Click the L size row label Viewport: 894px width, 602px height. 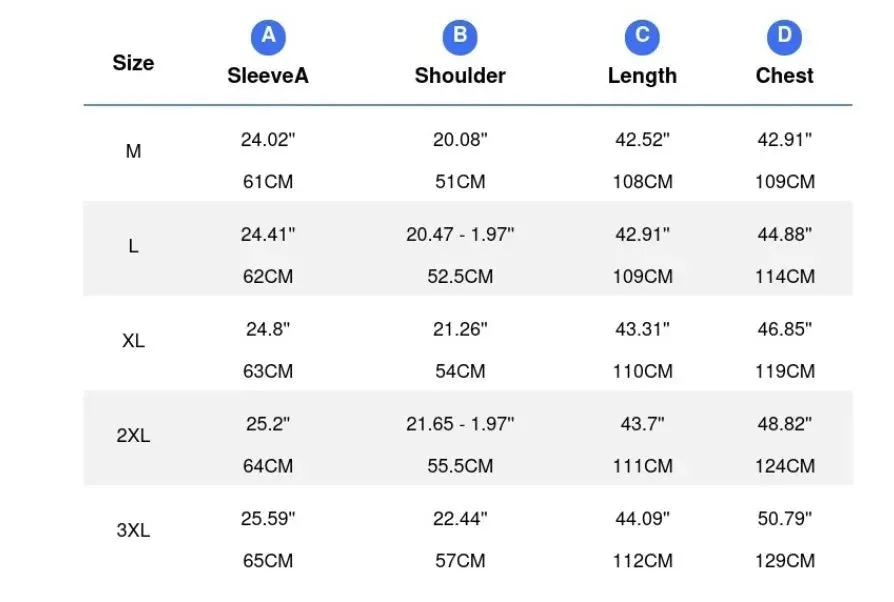pyautogui.click(x=133, y=246)
